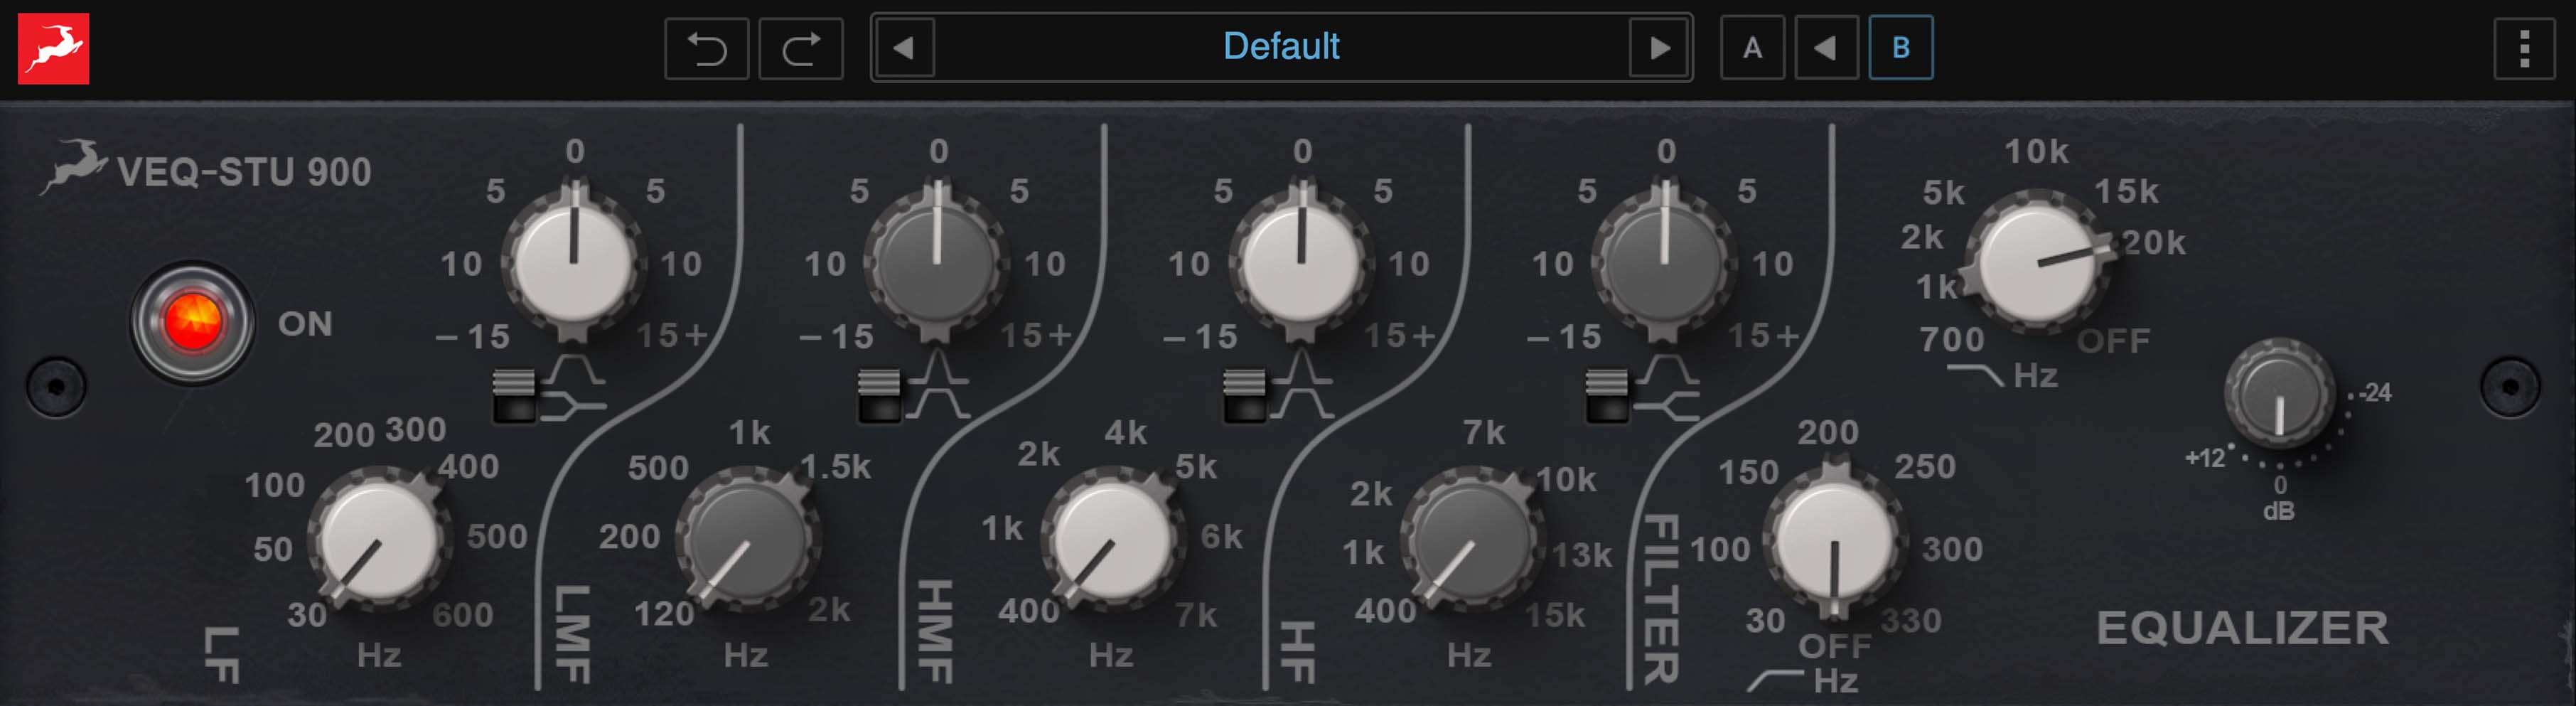Click the redo arrow button
Screen dimensions: 2576x706
pyautogui.click(x=800, y=48)
